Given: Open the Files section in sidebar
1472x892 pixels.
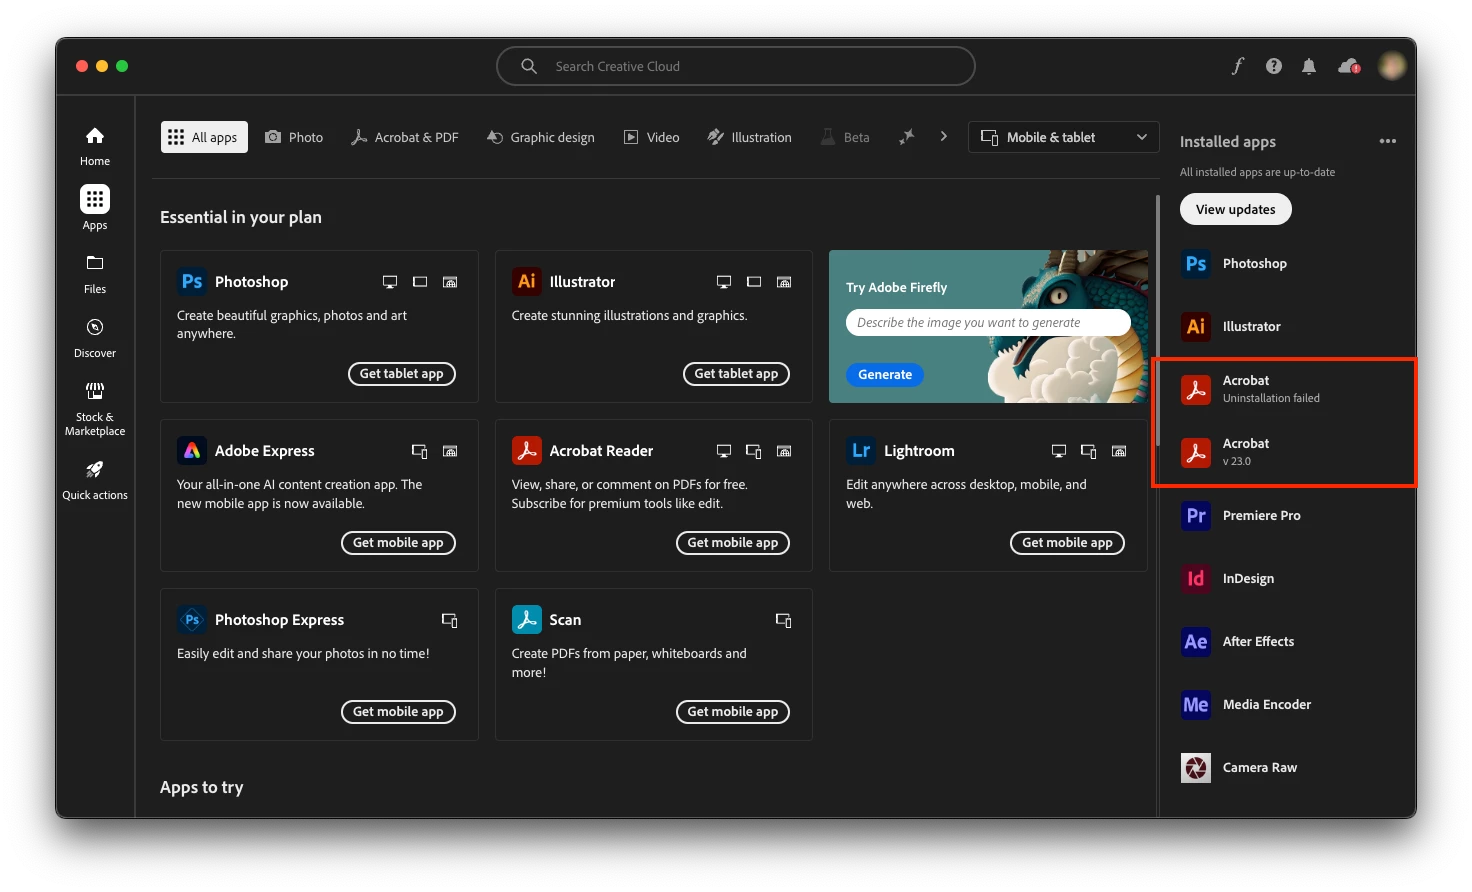Looking at the screenshot, I should point(95,274).
